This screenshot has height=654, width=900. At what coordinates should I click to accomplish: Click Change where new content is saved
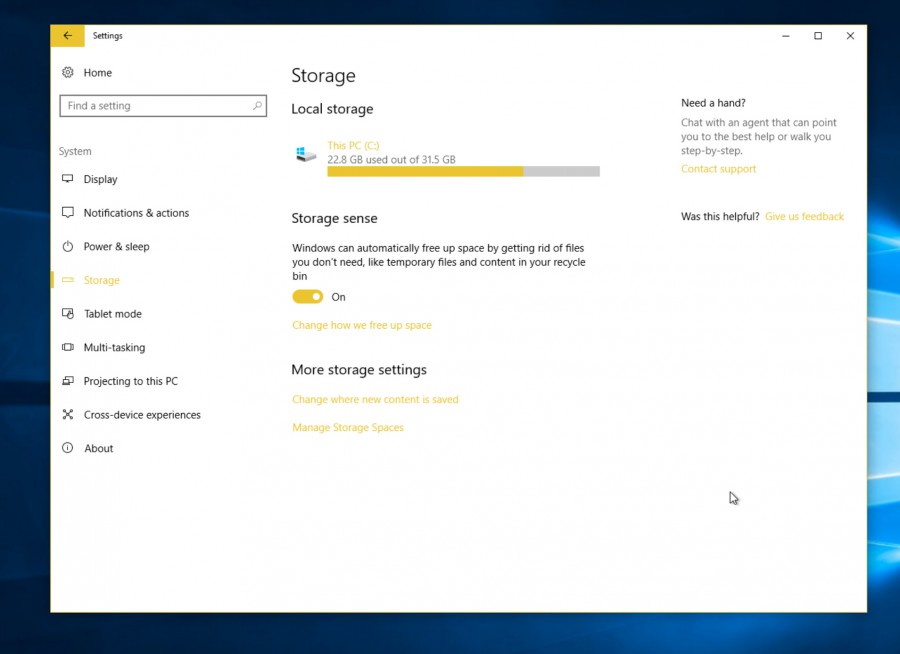(x=375, y=399)
